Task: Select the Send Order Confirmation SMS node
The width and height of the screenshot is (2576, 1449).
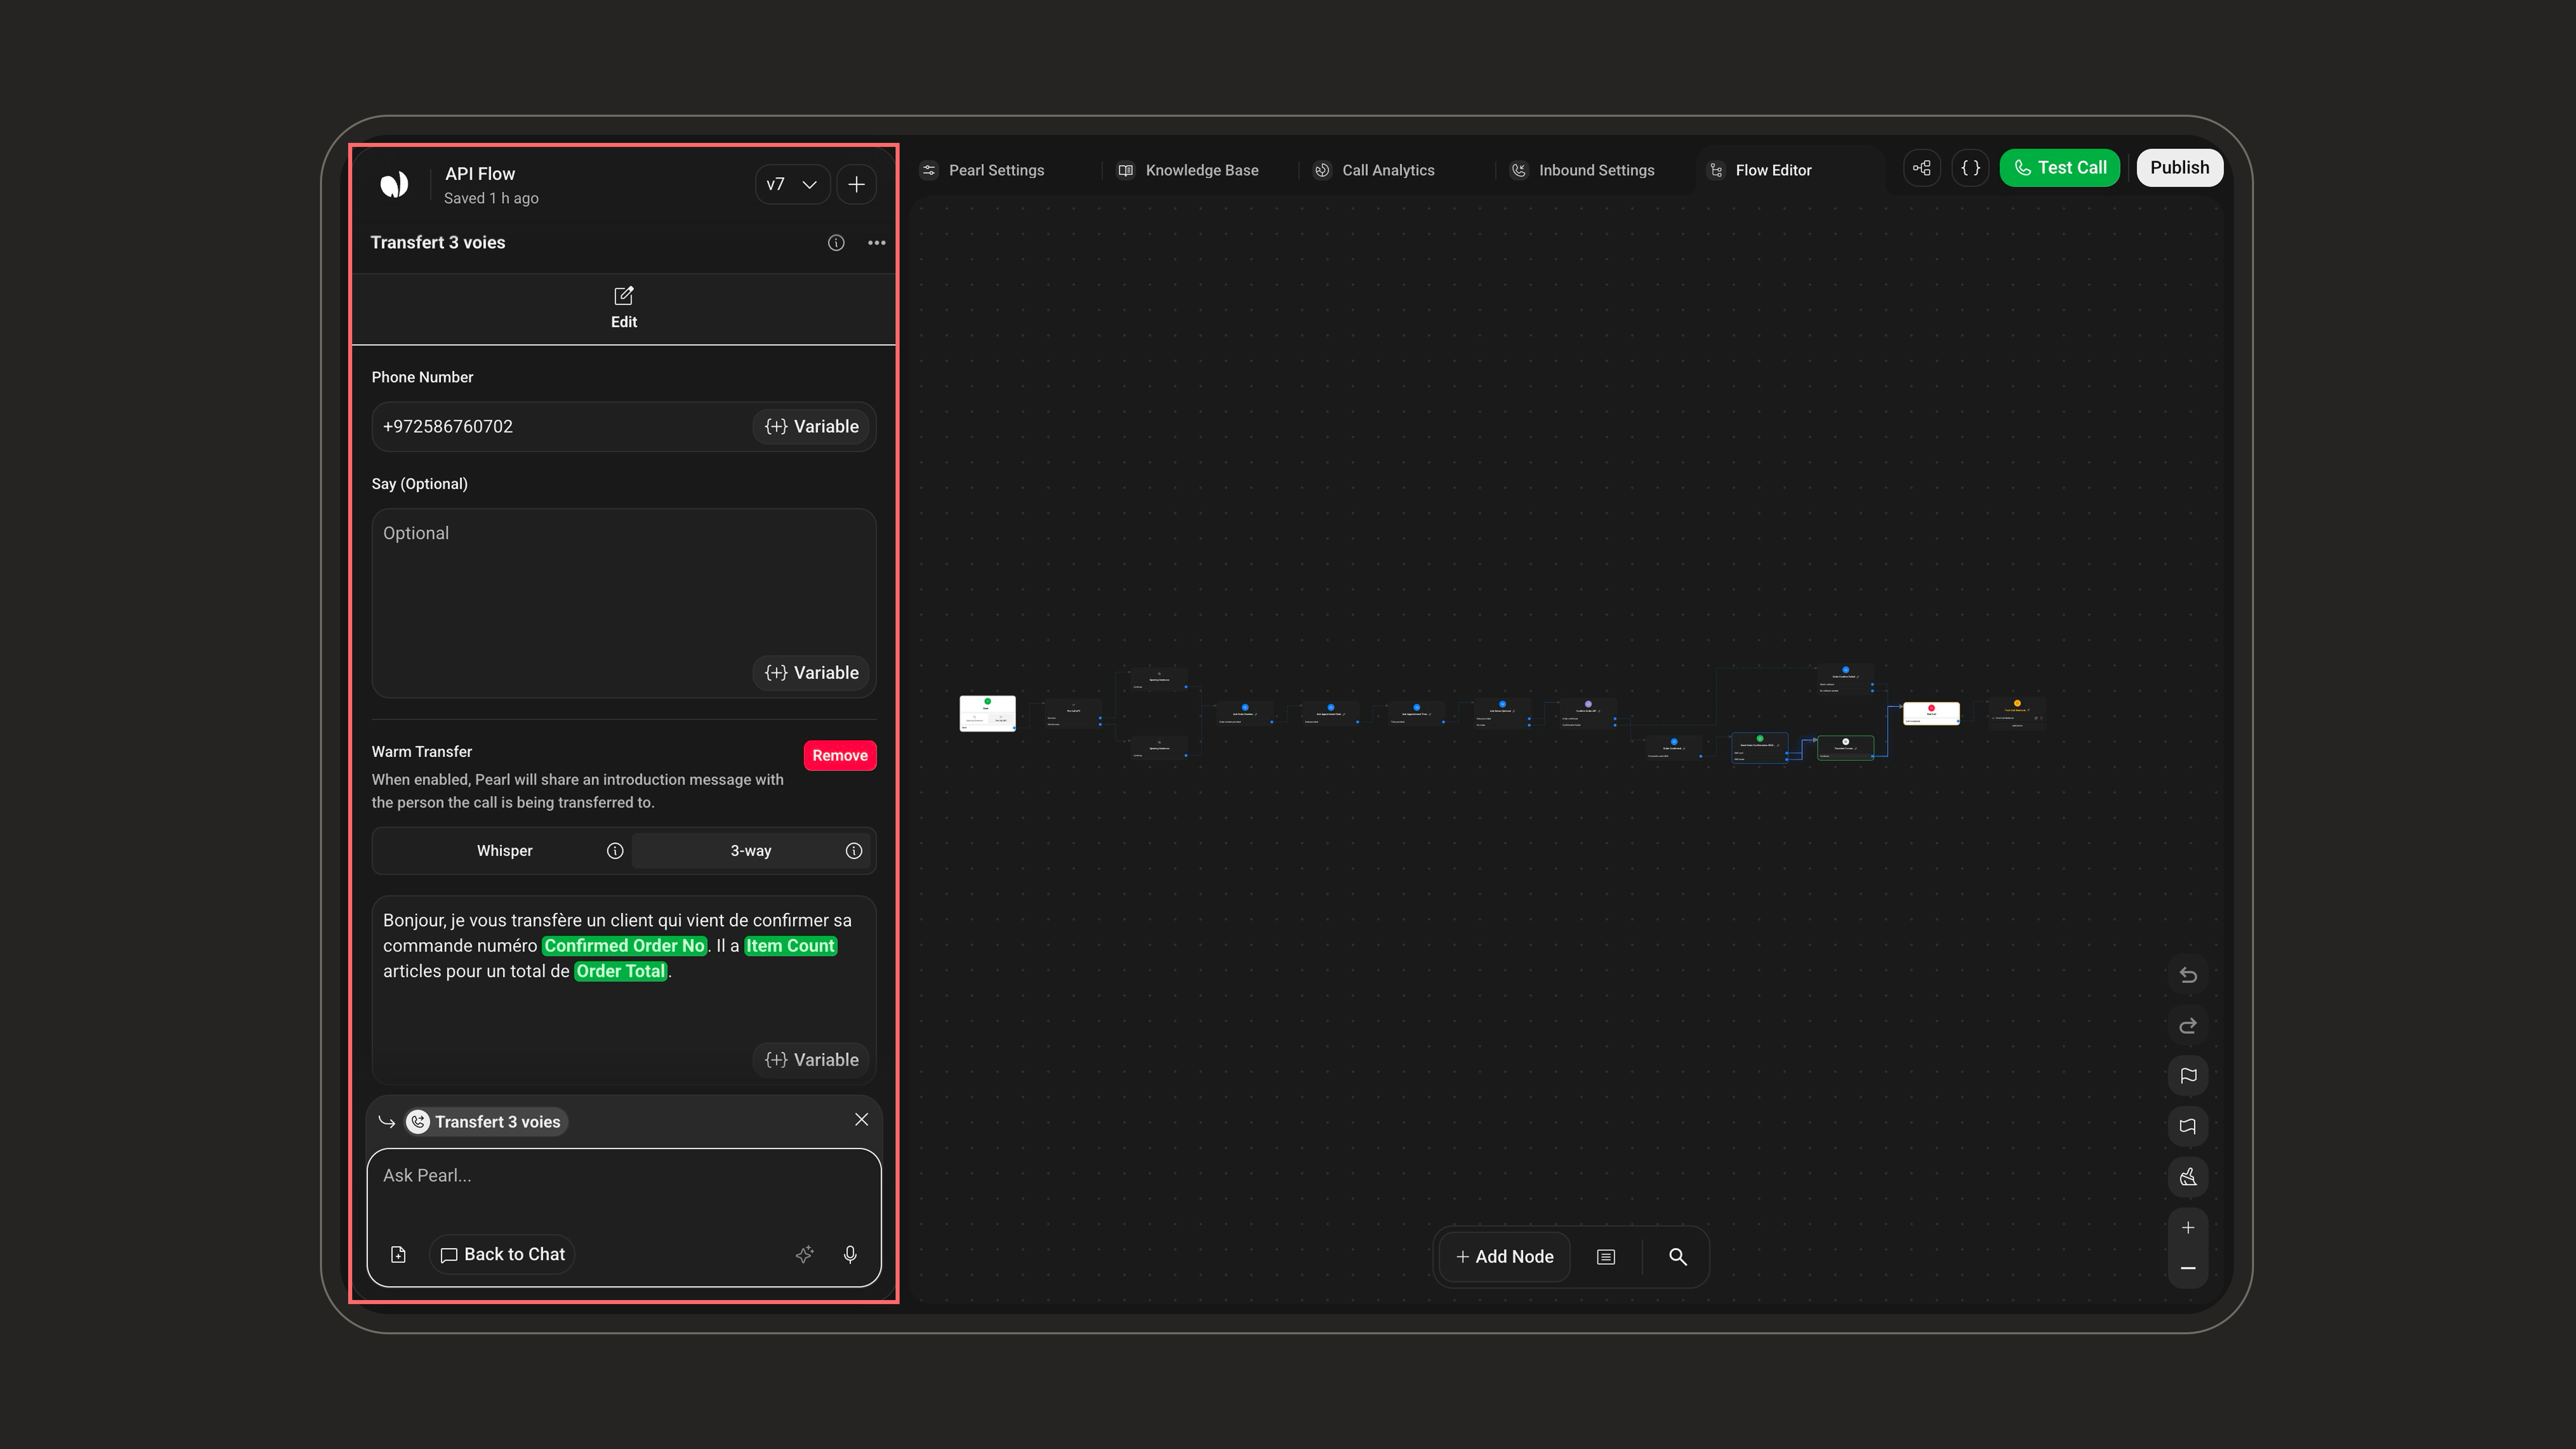Action: [x=1759, y=748]
